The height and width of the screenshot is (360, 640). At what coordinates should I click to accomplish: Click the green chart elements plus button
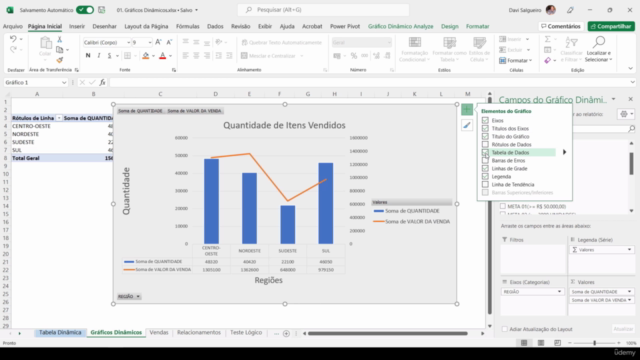point(467,109)
